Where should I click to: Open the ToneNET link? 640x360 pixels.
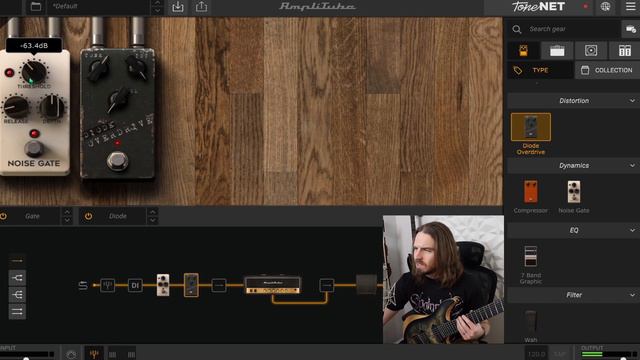(538, 7)
